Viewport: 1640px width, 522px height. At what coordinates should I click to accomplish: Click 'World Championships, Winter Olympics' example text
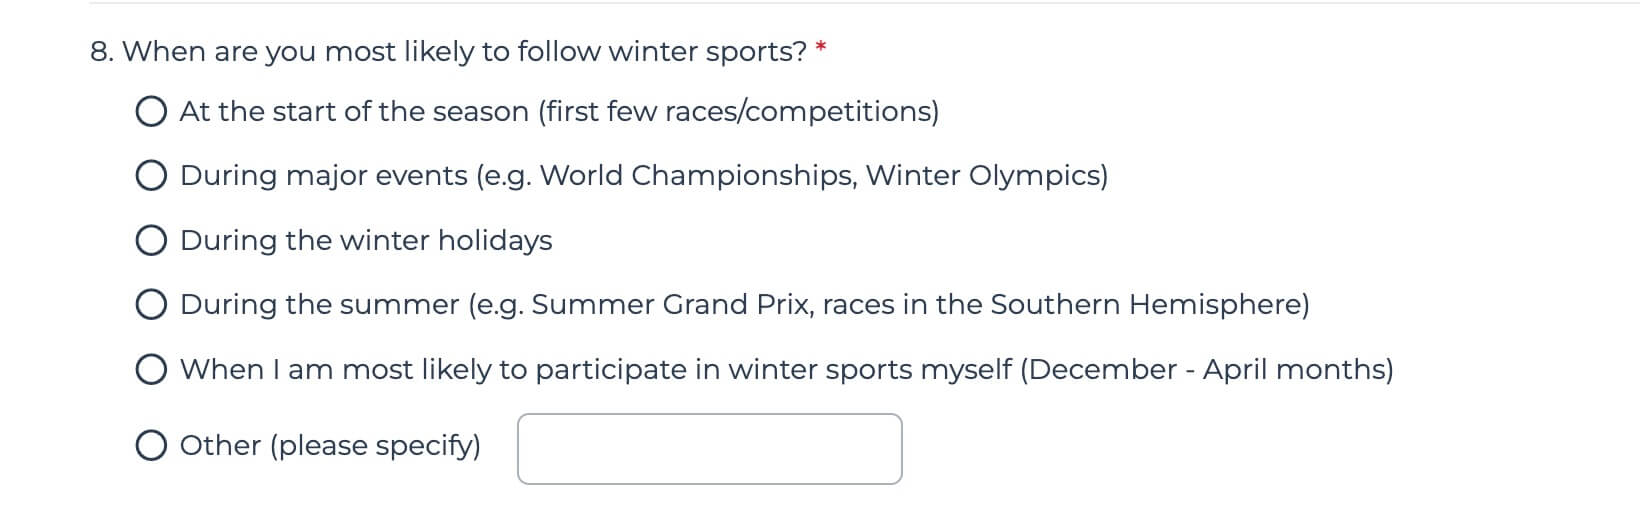click(x=819, y=176)
